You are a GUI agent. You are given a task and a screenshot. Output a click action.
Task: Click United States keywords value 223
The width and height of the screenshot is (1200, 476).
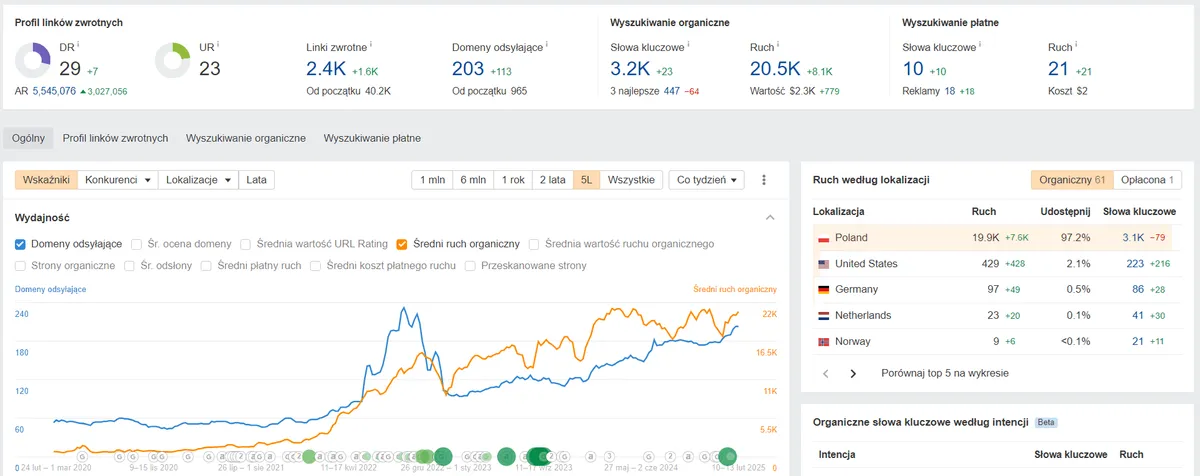pyautogui.click(x=1136, y=264)
